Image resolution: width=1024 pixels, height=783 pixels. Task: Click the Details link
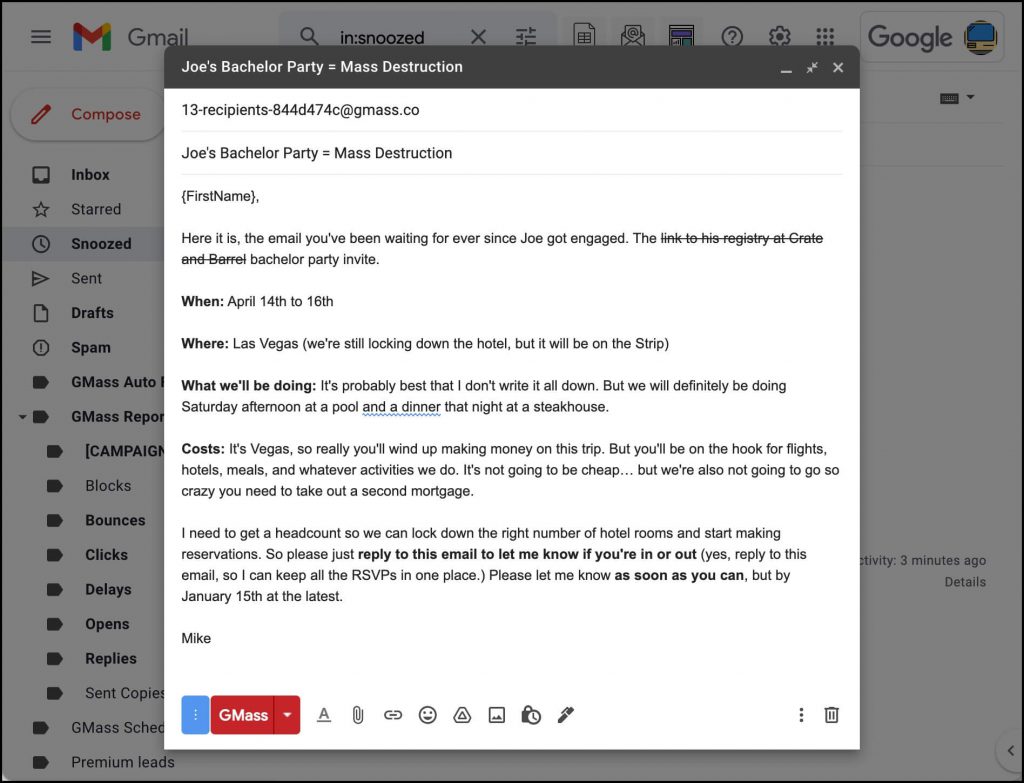964,582
